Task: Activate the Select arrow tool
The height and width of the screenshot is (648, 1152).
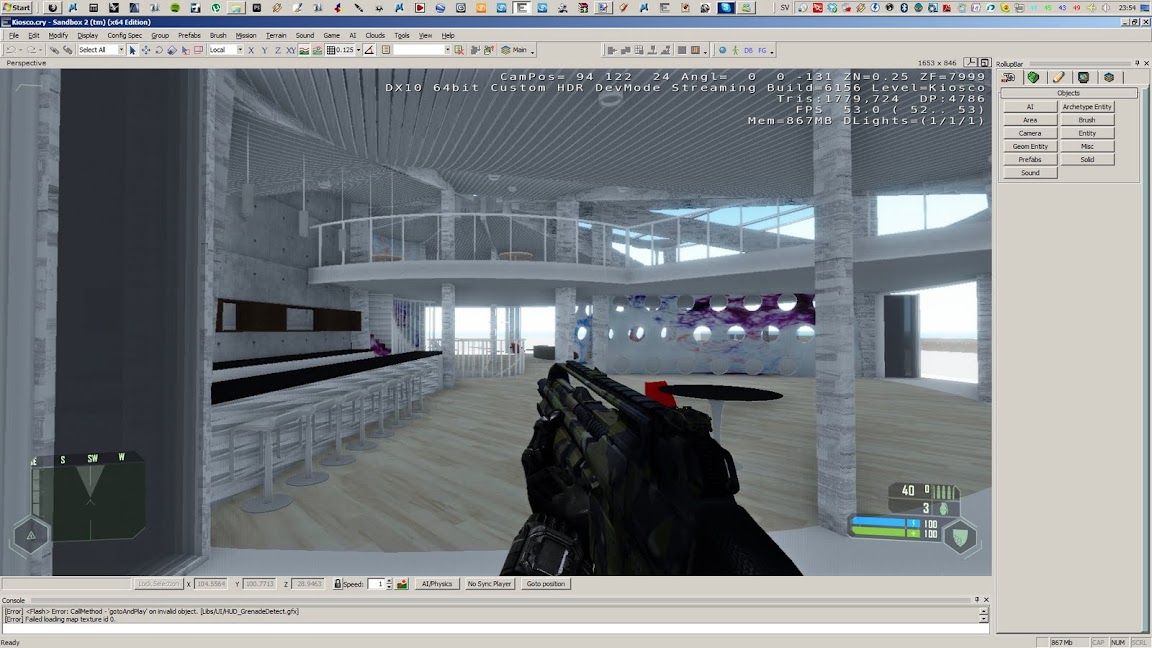Action: pyautogui.click(x=132, y=50)
